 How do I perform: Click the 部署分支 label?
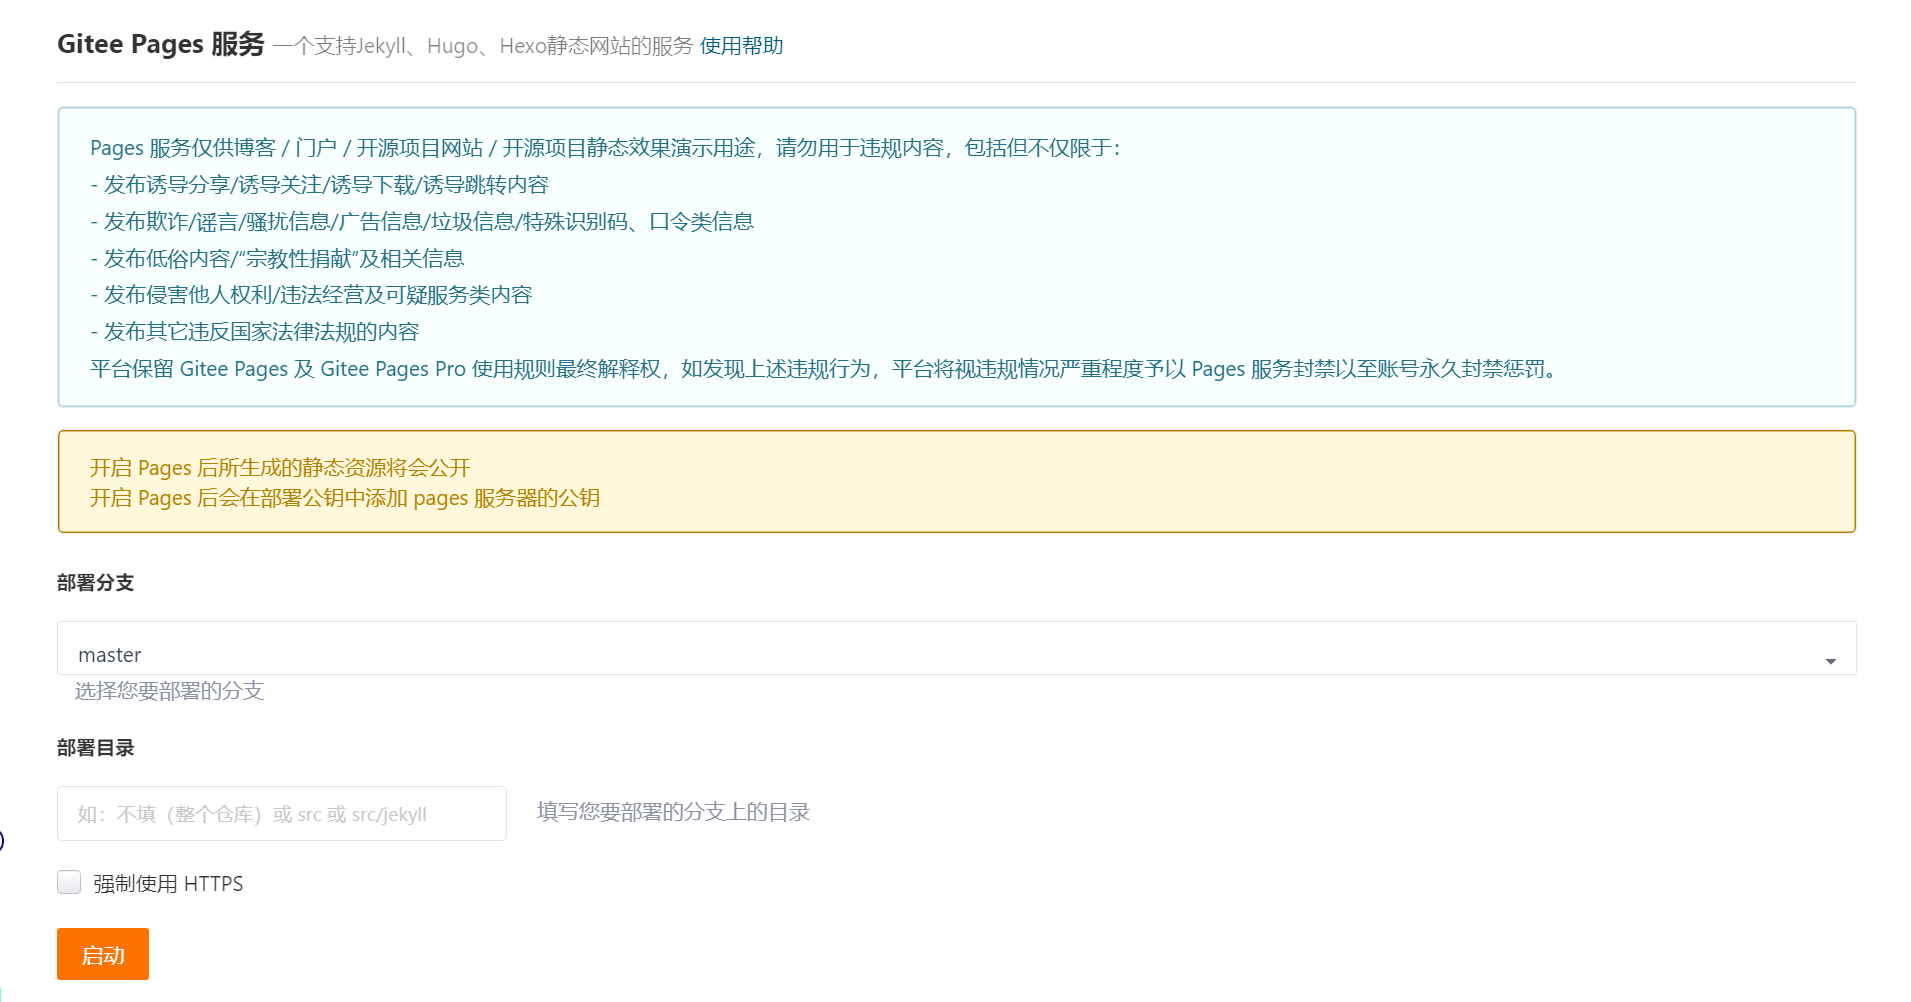[x=95, y=583]
